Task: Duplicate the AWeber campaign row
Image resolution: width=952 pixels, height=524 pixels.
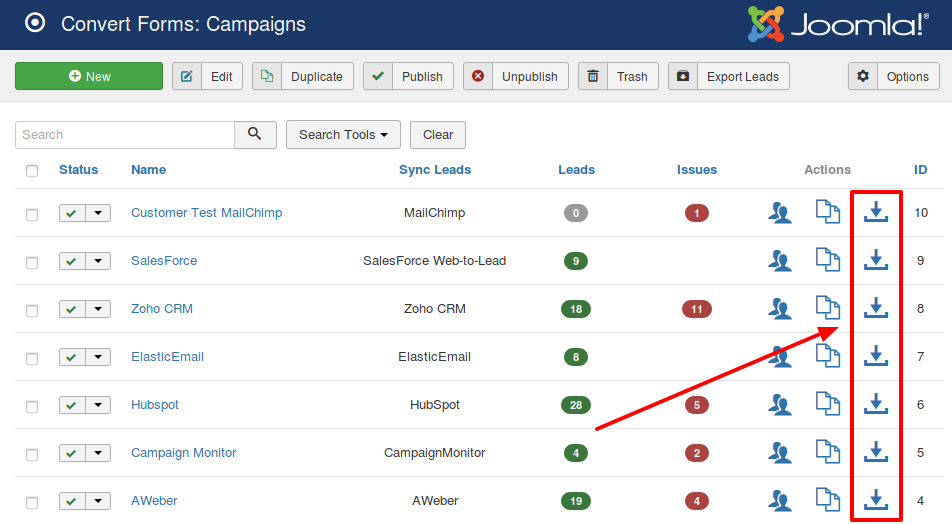Action: pos(828,500)
